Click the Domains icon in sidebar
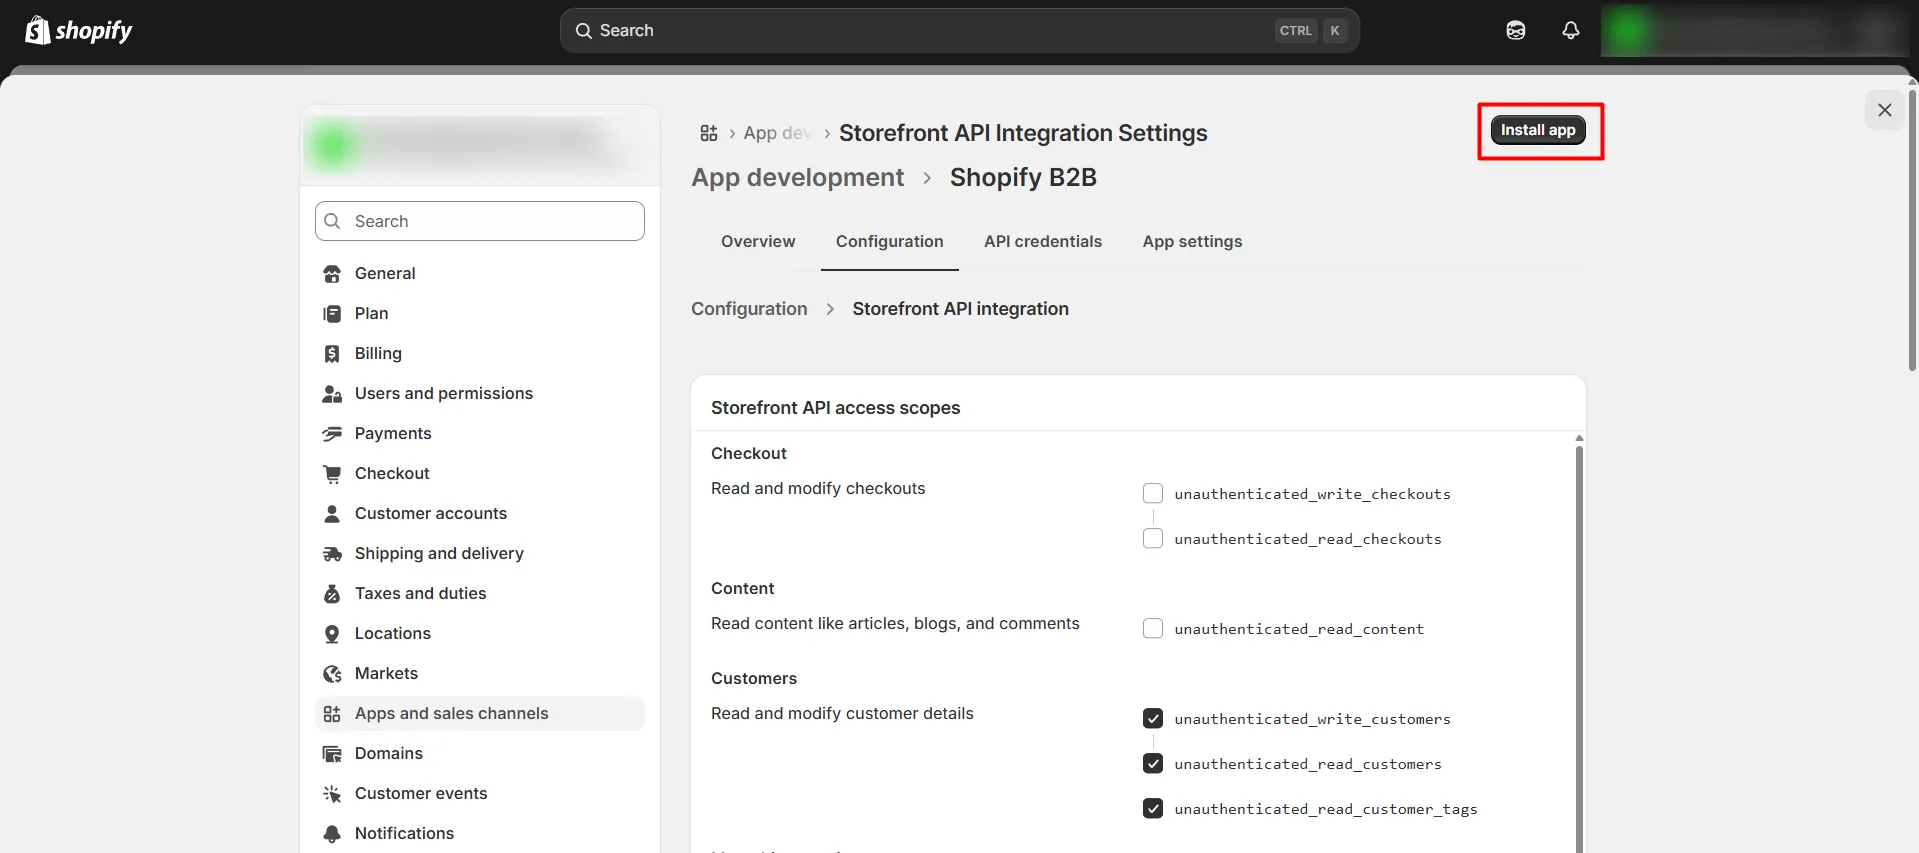Viewport: 1919px width, 853px height. click(332, 754)
